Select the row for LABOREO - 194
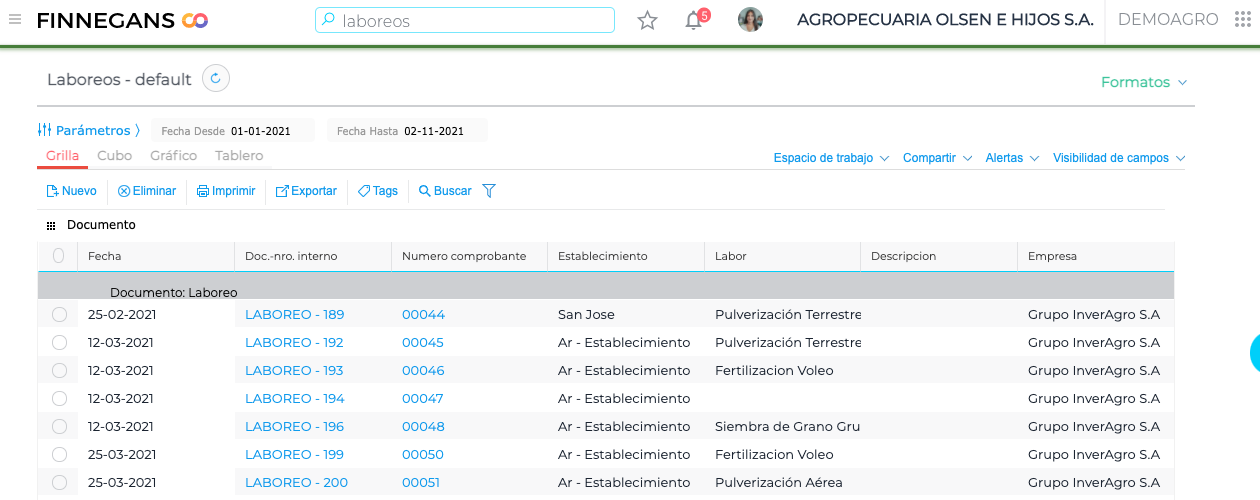The image size is (1260, 500). (59, 398)
